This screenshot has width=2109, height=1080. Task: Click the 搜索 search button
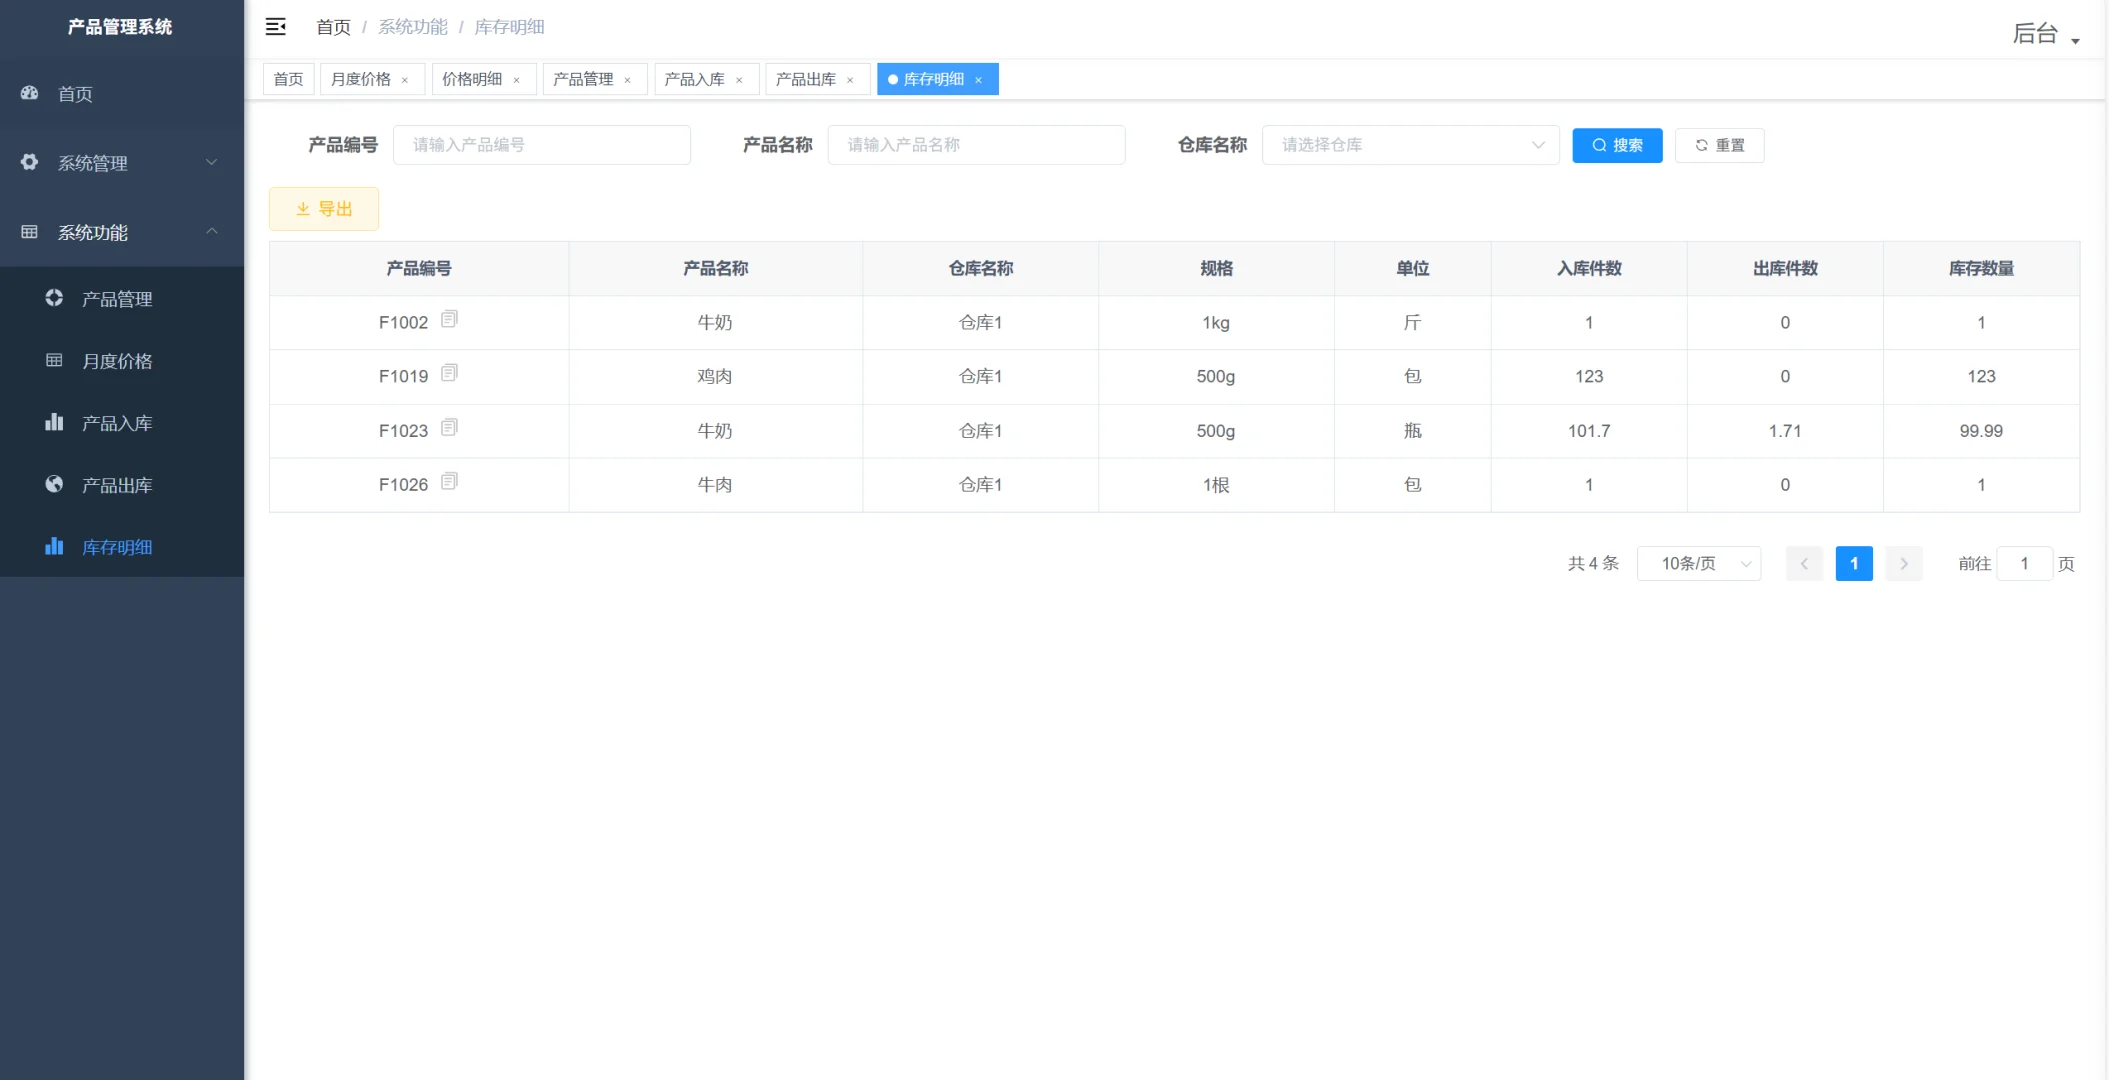(1616, 144)
